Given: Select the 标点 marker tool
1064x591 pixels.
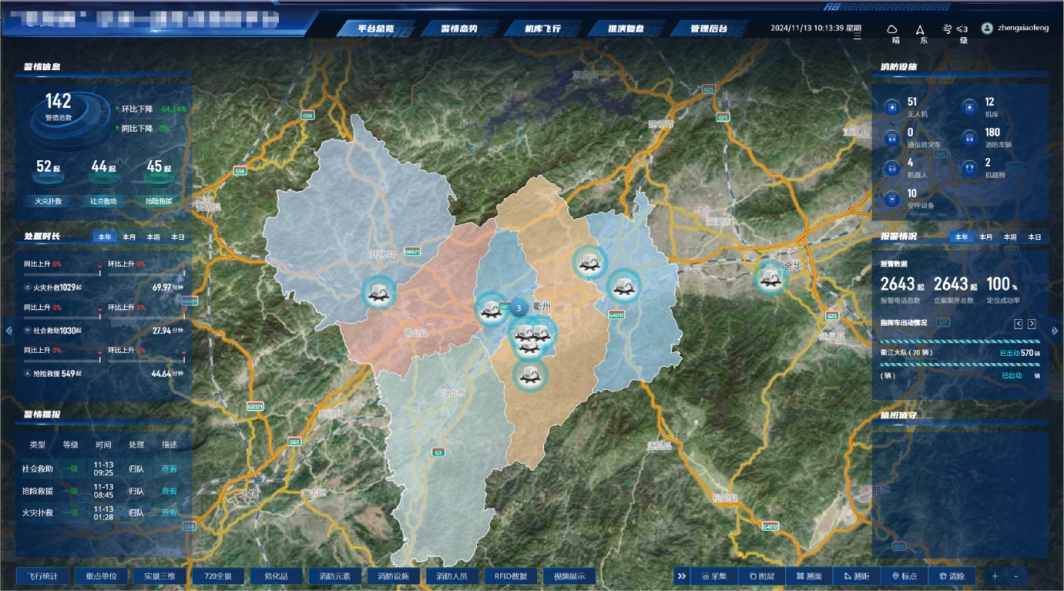Looking at the screenshot, I should coord(904,576).
